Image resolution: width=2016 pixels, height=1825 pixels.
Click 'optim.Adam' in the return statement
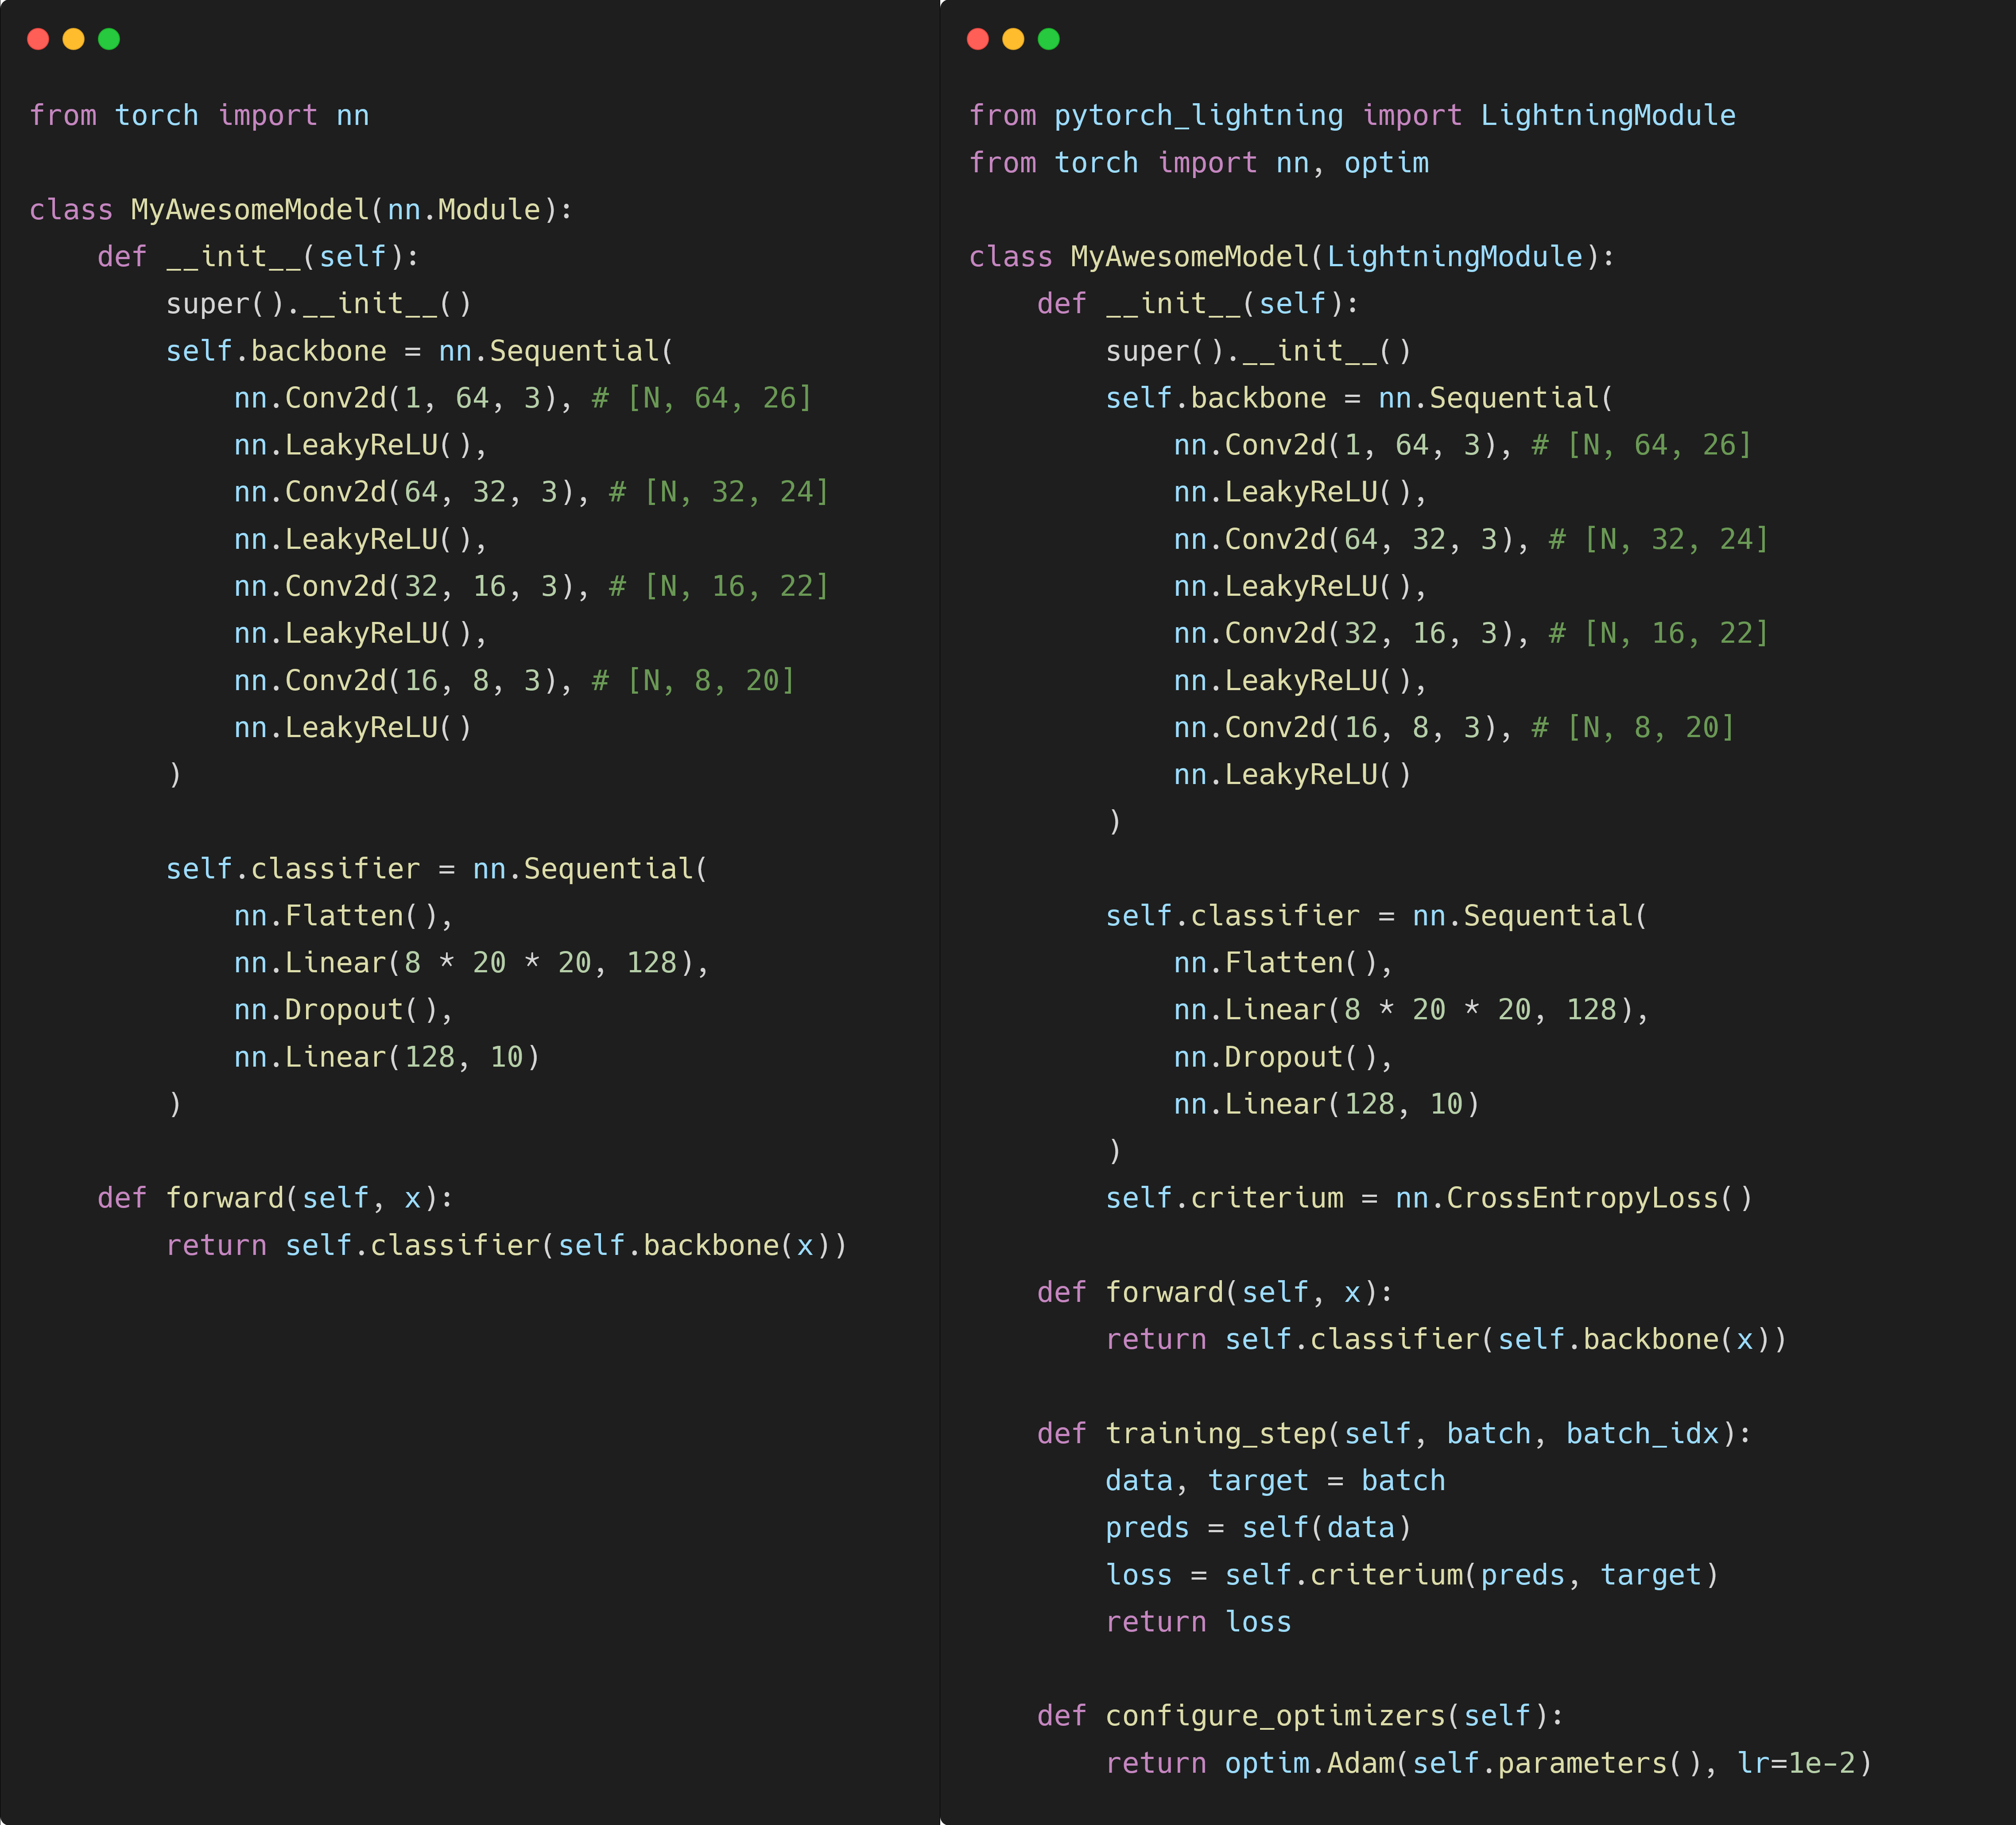click(x=1309, y=1763)
